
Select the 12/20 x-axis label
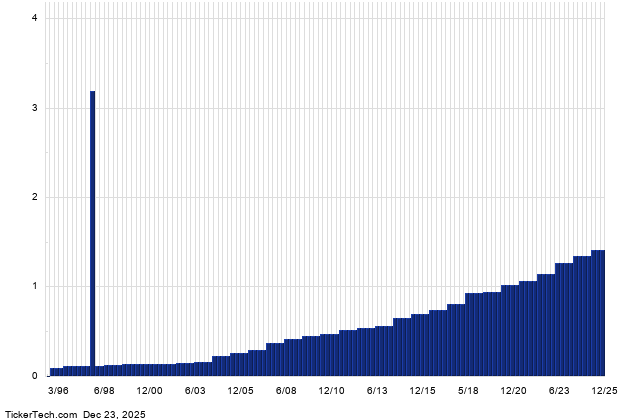[514, 390]
